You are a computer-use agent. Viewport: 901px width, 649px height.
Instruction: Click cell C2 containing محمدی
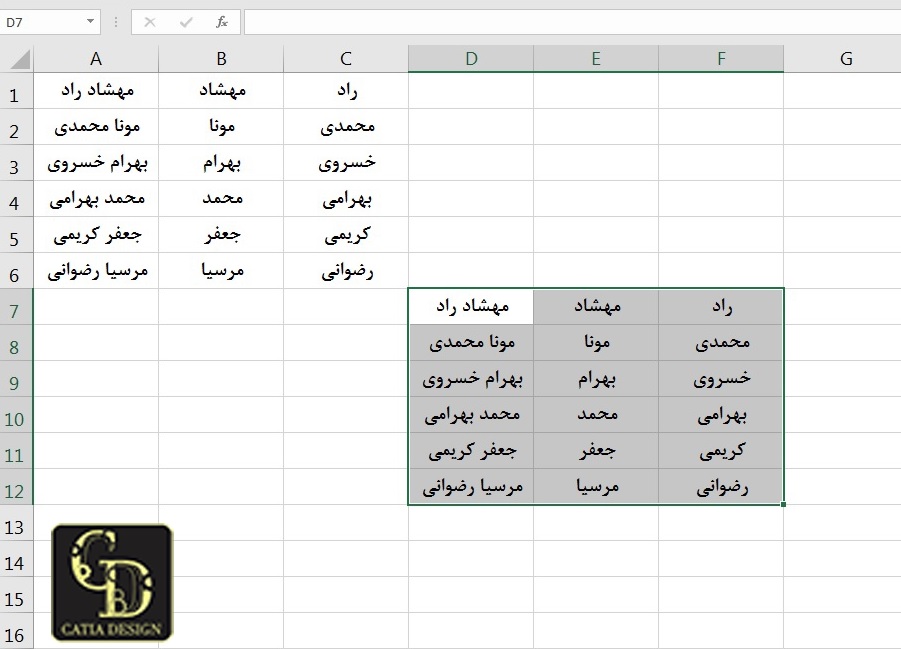pyautogui.click(x=346, y=126)
